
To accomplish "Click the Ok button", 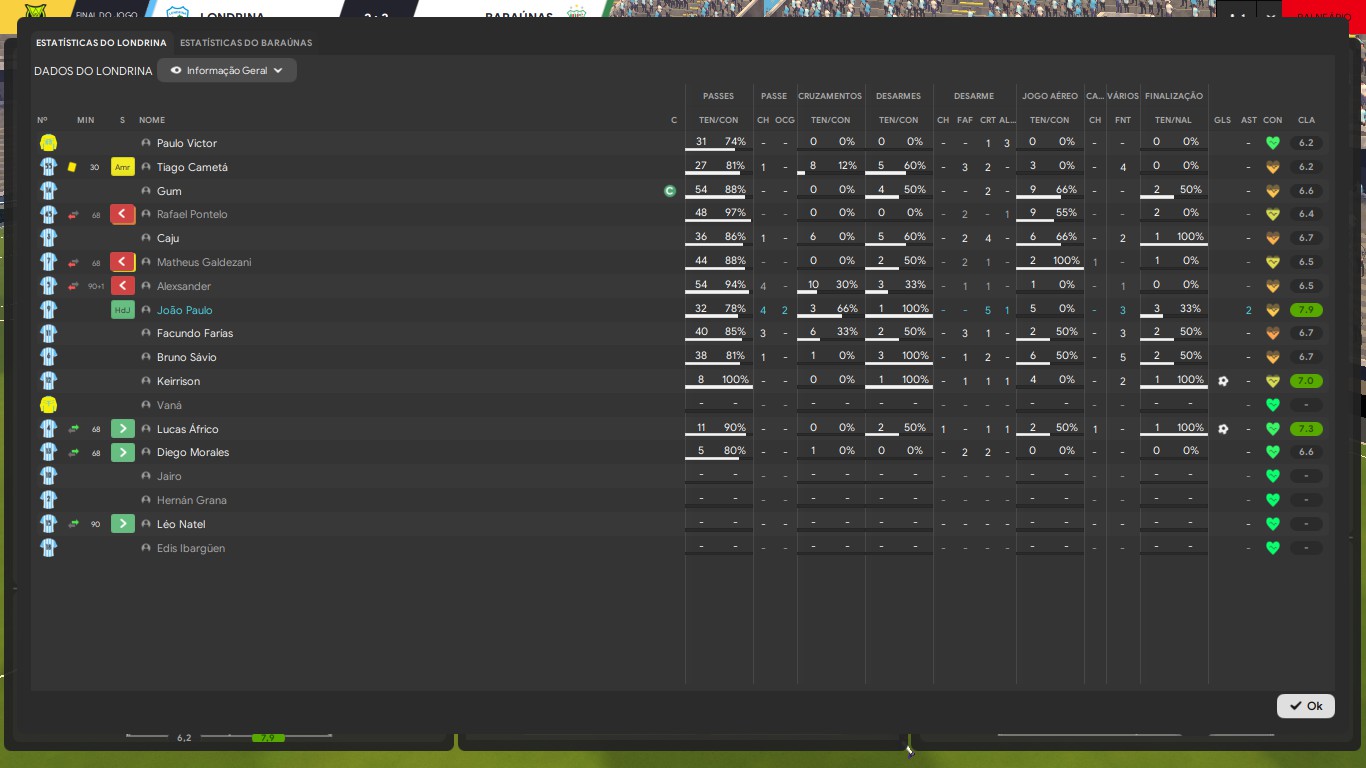I will (1306, 706).
